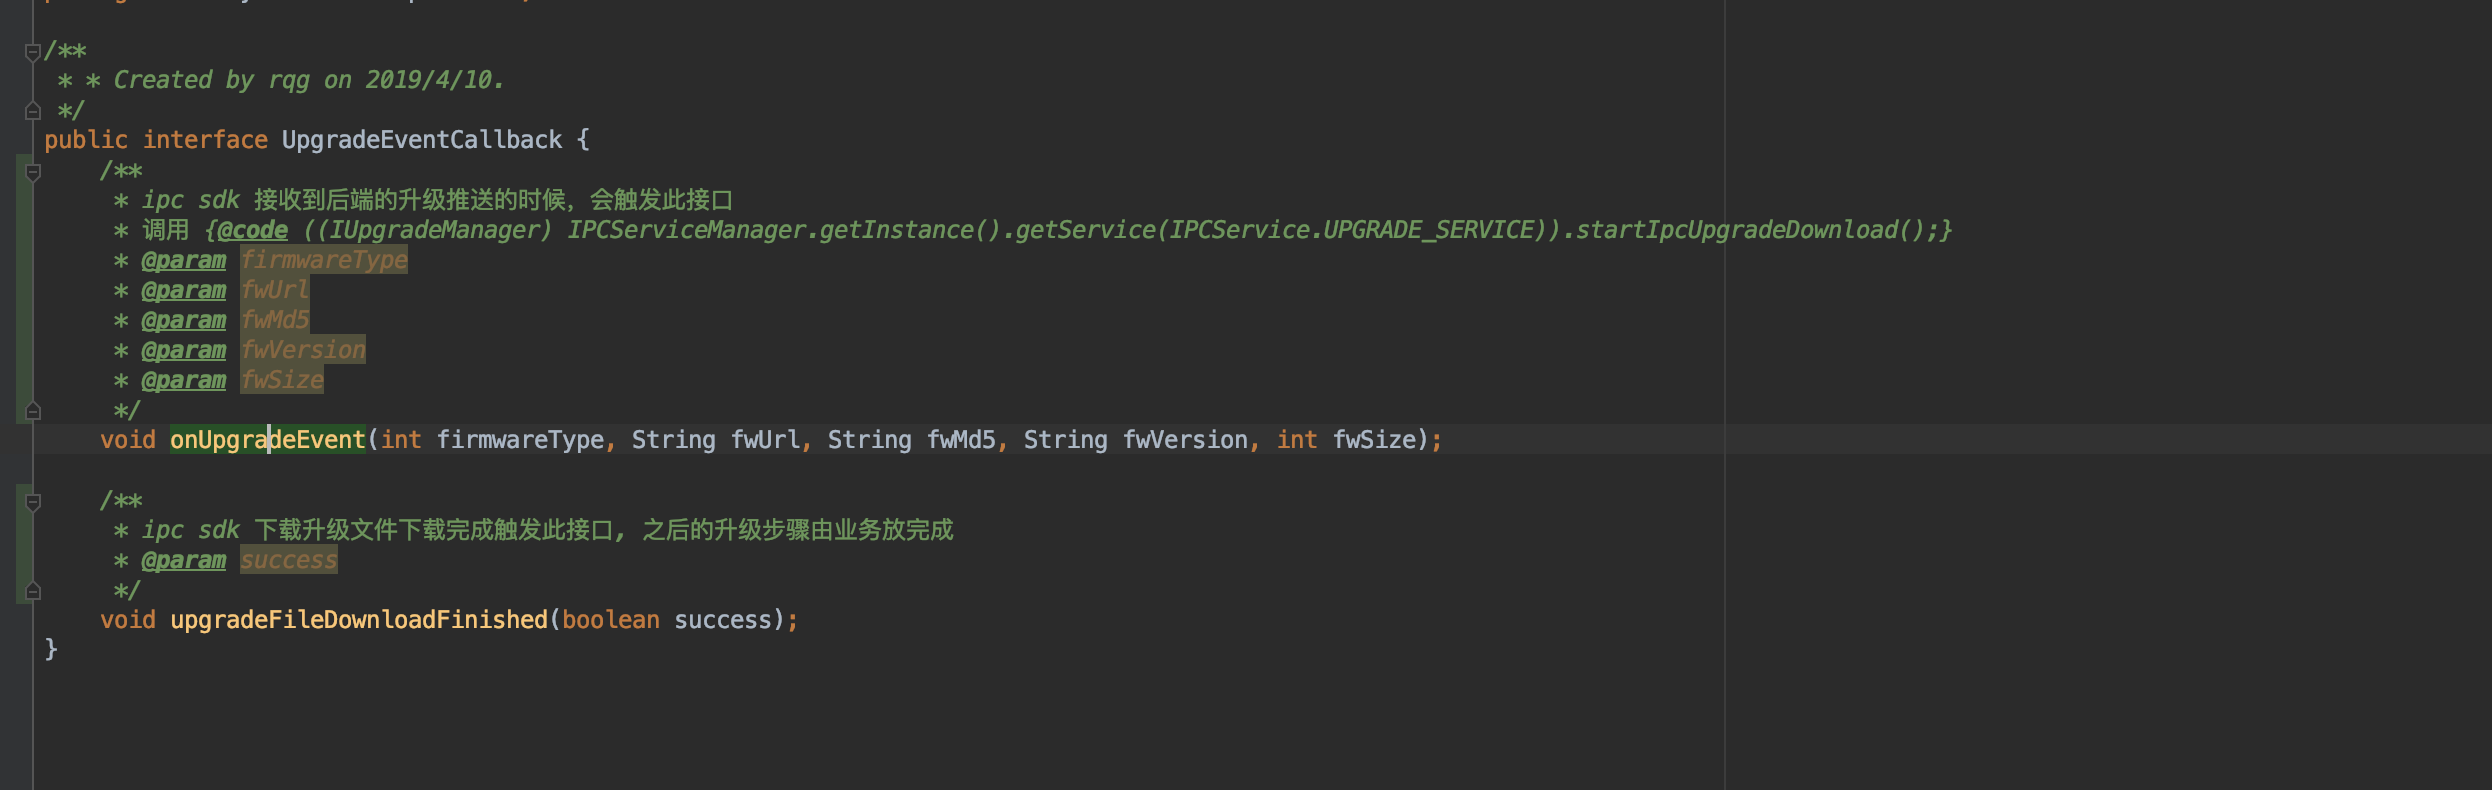Click the upgradeFileDownloadFinished method name
The height and width of the screenshot is (790, 2492).
pos(359,620)
